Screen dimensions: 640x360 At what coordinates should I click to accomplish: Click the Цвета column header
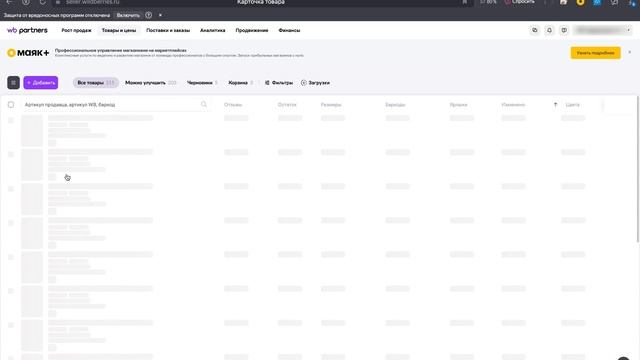click(573, 104)
